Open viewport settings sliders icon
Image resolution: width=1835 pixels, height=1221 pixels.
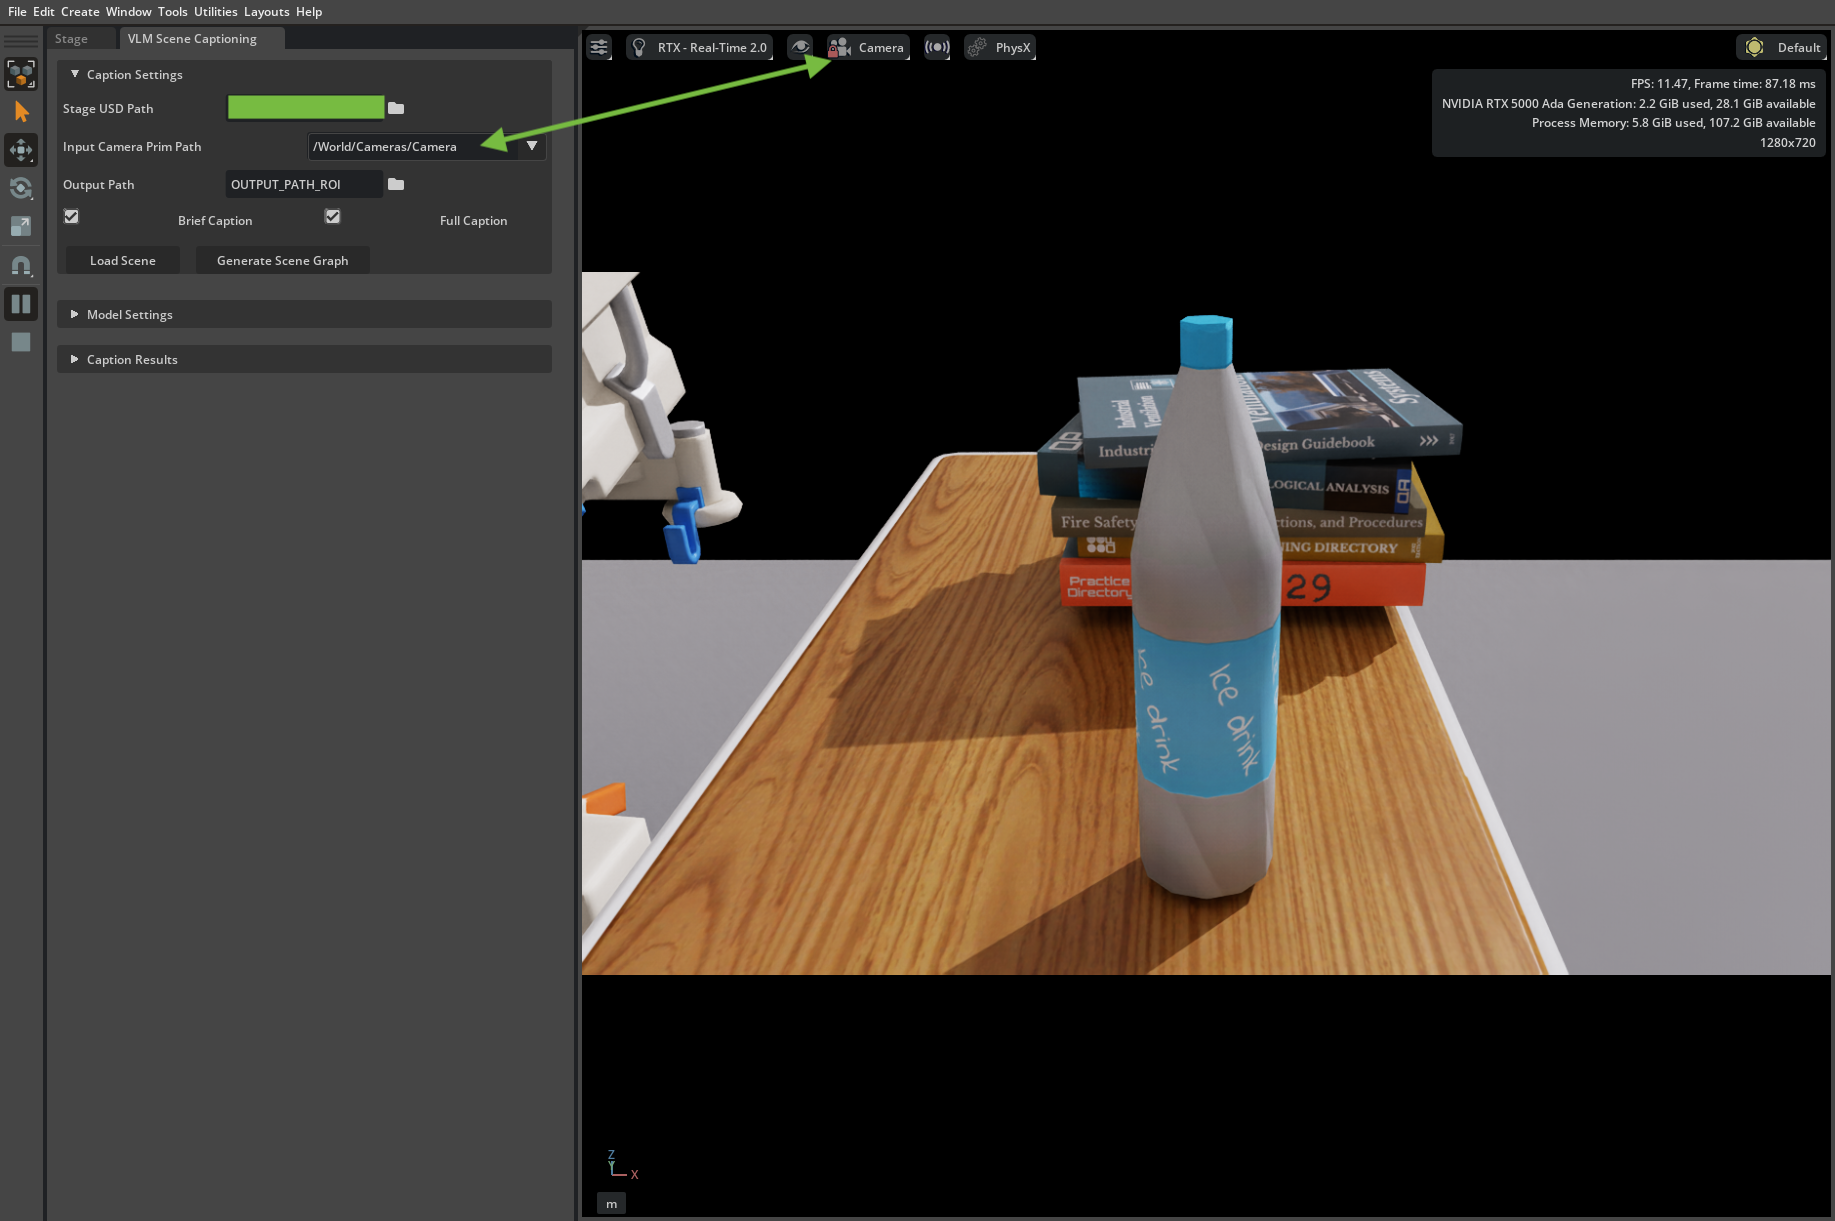coord(599,47)
